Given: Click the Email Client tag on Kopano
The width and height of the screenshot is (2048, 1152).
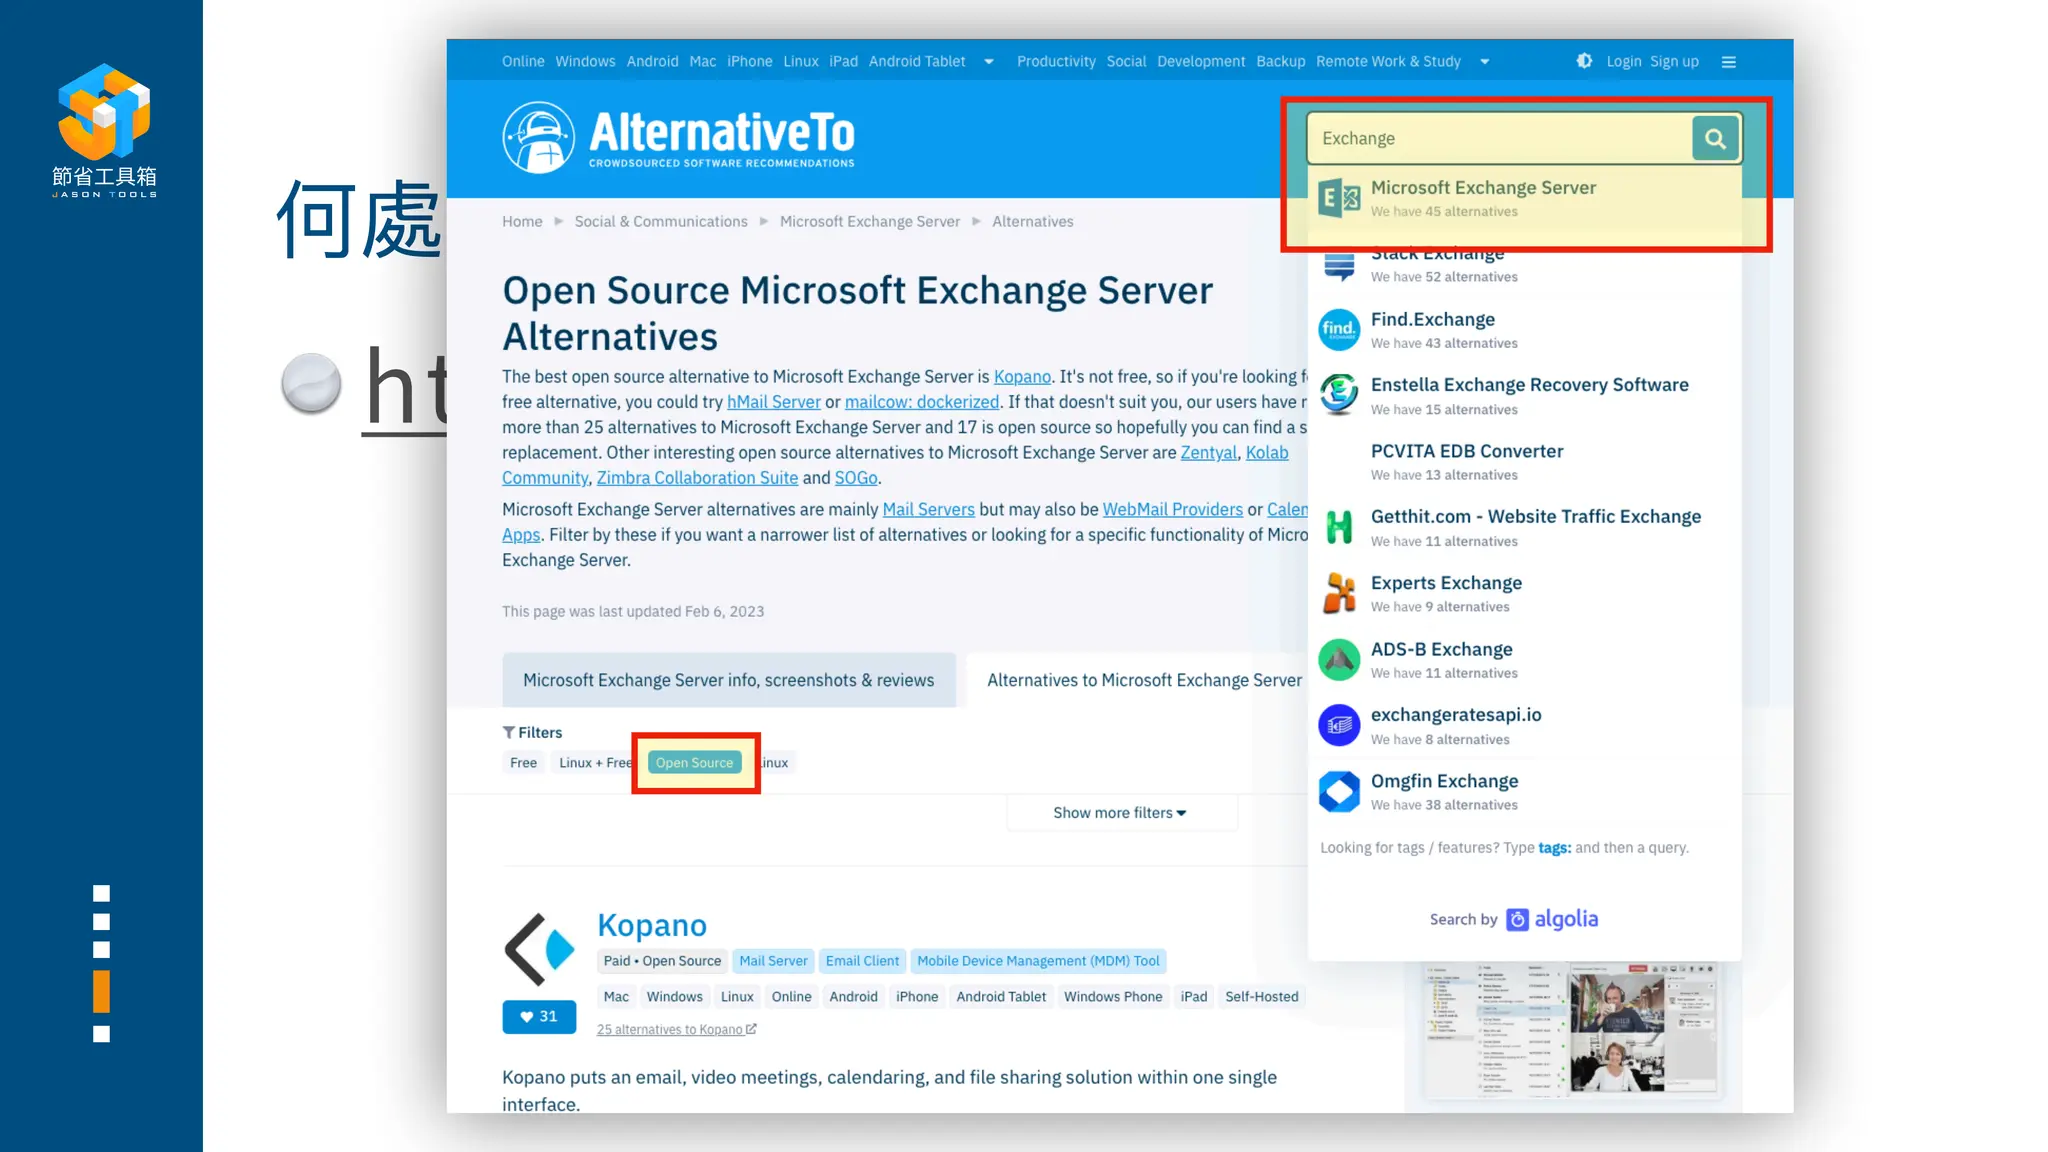Looking at the screenshot, I should [862, 961].
